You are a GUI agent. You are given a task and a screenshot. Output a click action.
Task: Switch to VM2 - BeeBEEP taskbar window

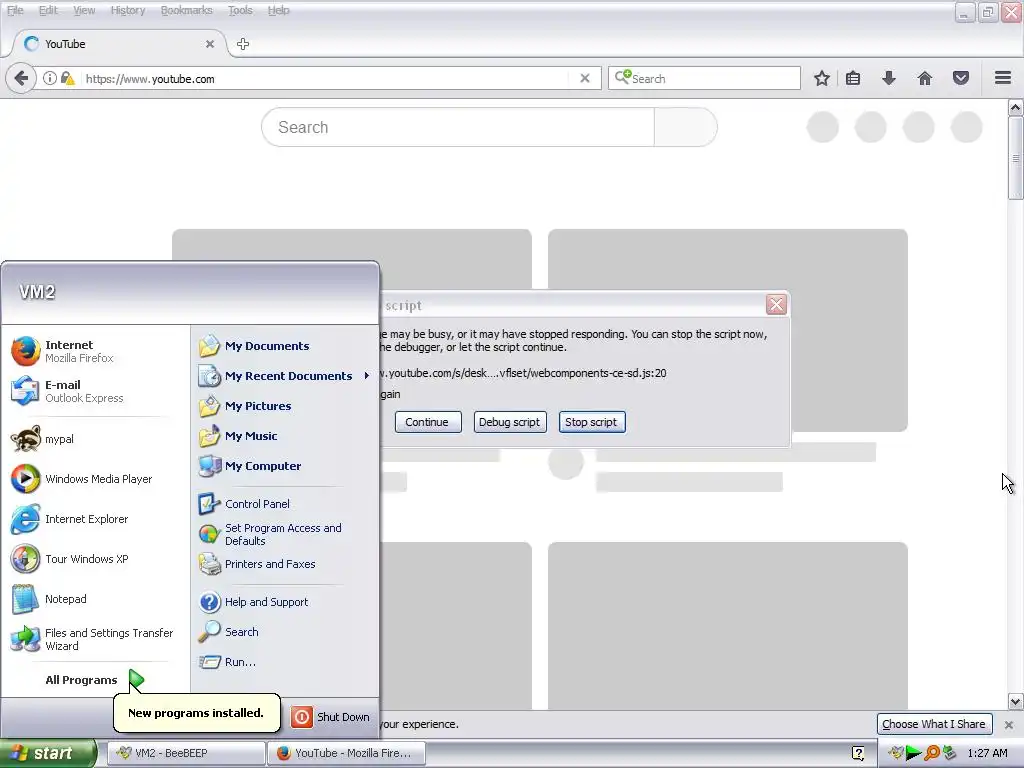[x=185, y=753]
